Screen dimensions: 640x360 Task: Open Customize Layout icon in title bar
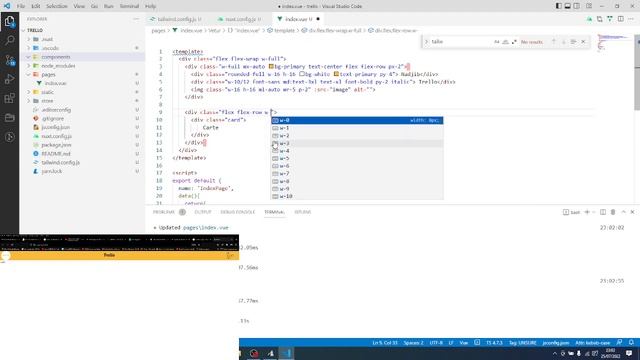point(589,6)
